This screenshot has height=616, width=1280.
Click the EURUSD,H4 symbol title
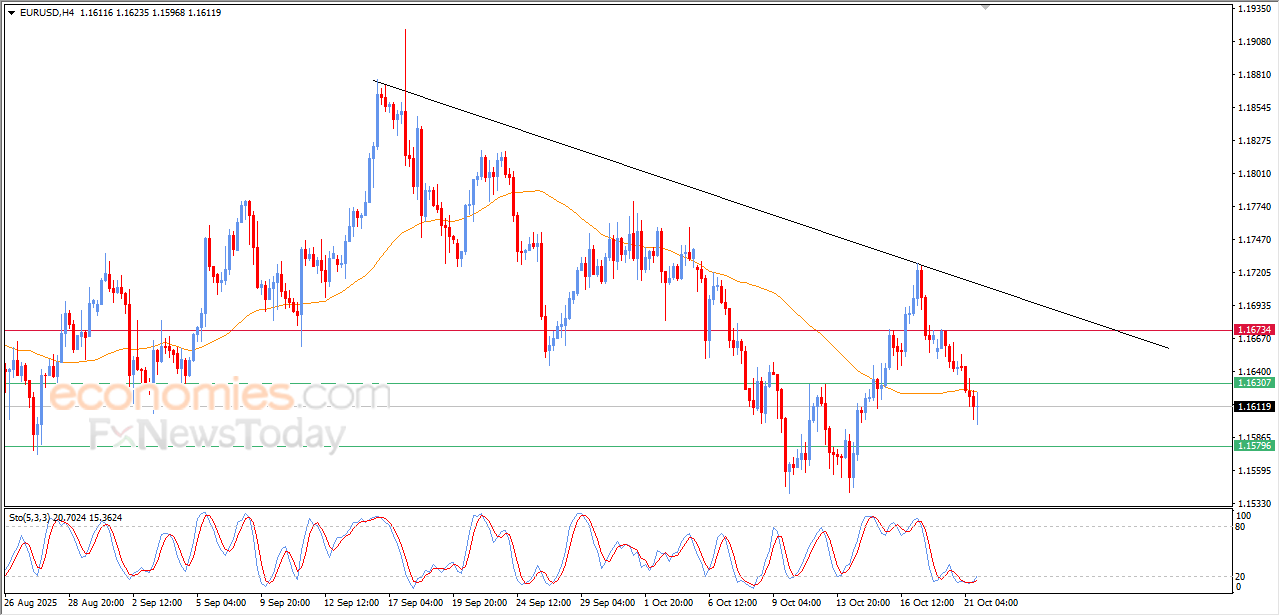[46, 13]
